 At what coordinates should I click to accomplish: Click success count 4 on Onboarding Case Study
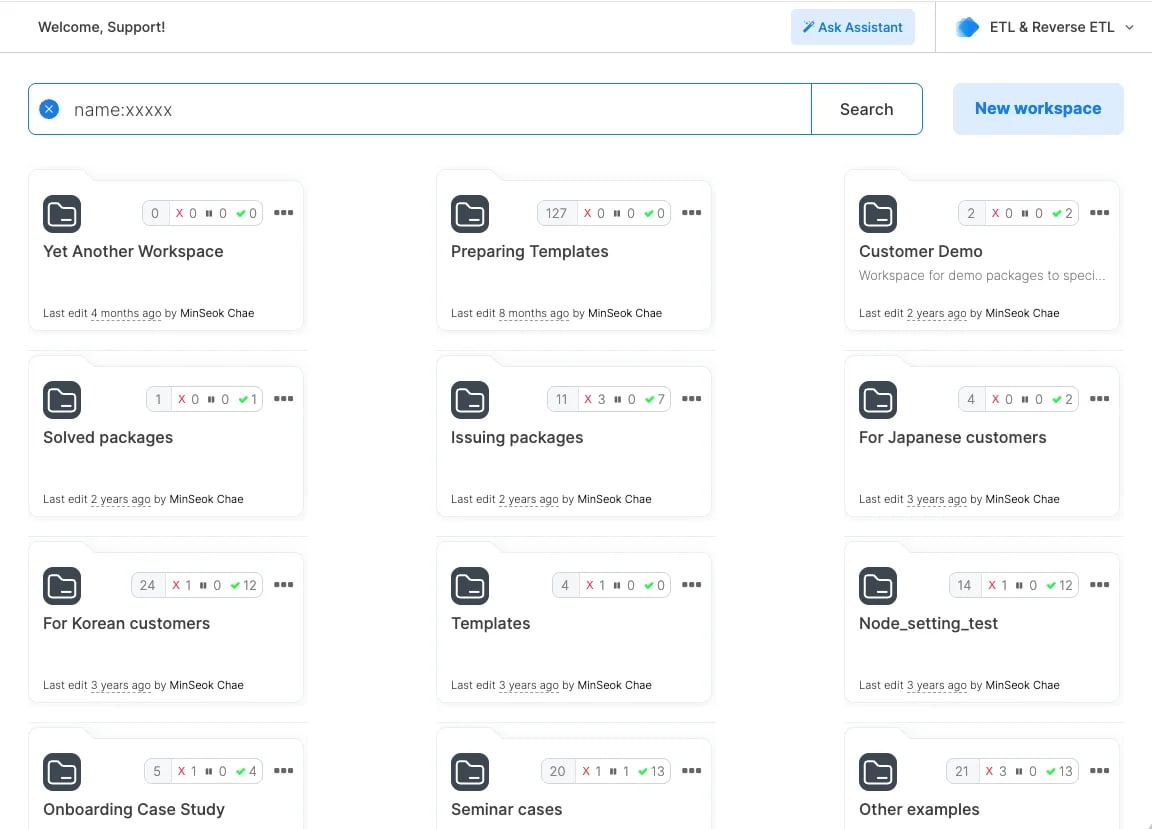point(246,771)
